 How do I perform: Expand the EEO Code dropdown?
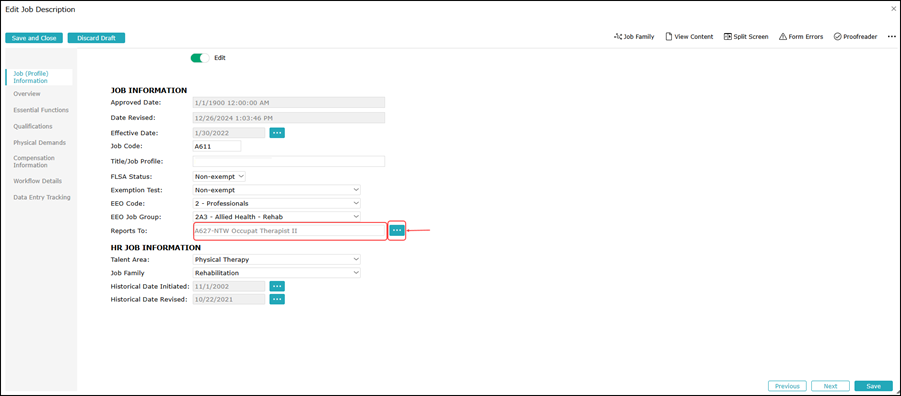276,203
